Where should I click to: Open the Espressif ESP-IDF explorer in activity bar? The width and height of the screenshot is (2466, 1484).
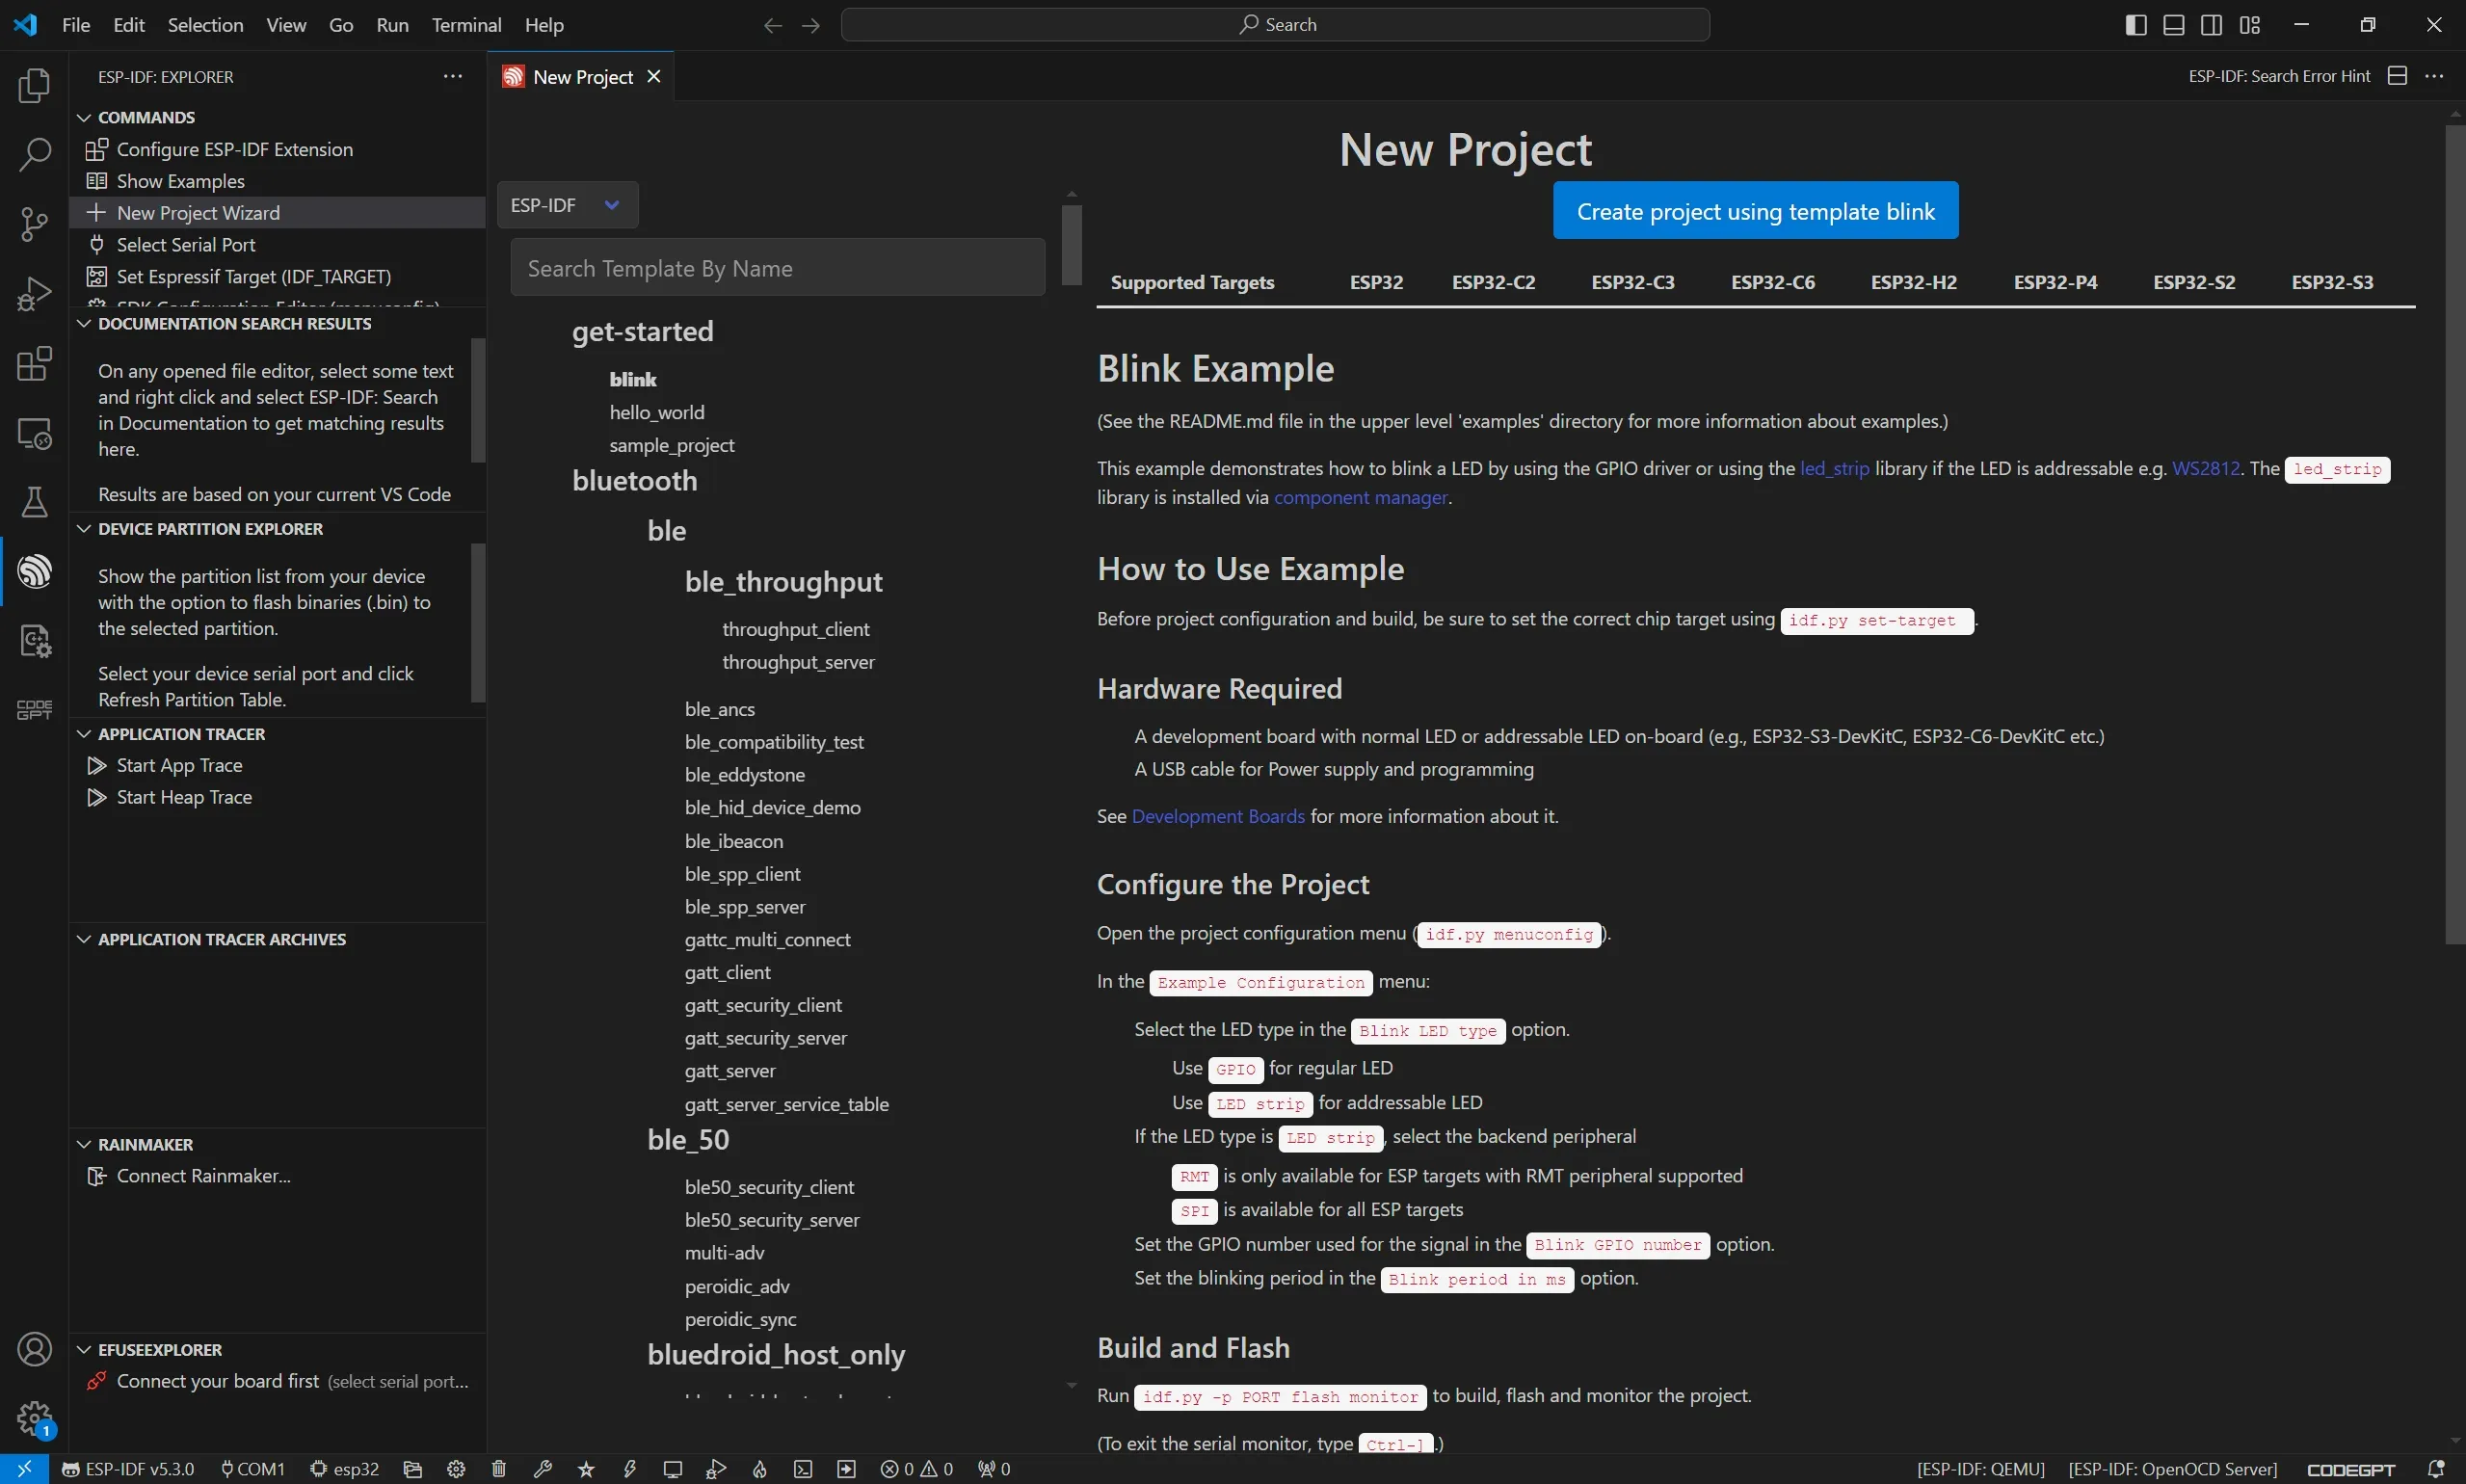point(34,572)
